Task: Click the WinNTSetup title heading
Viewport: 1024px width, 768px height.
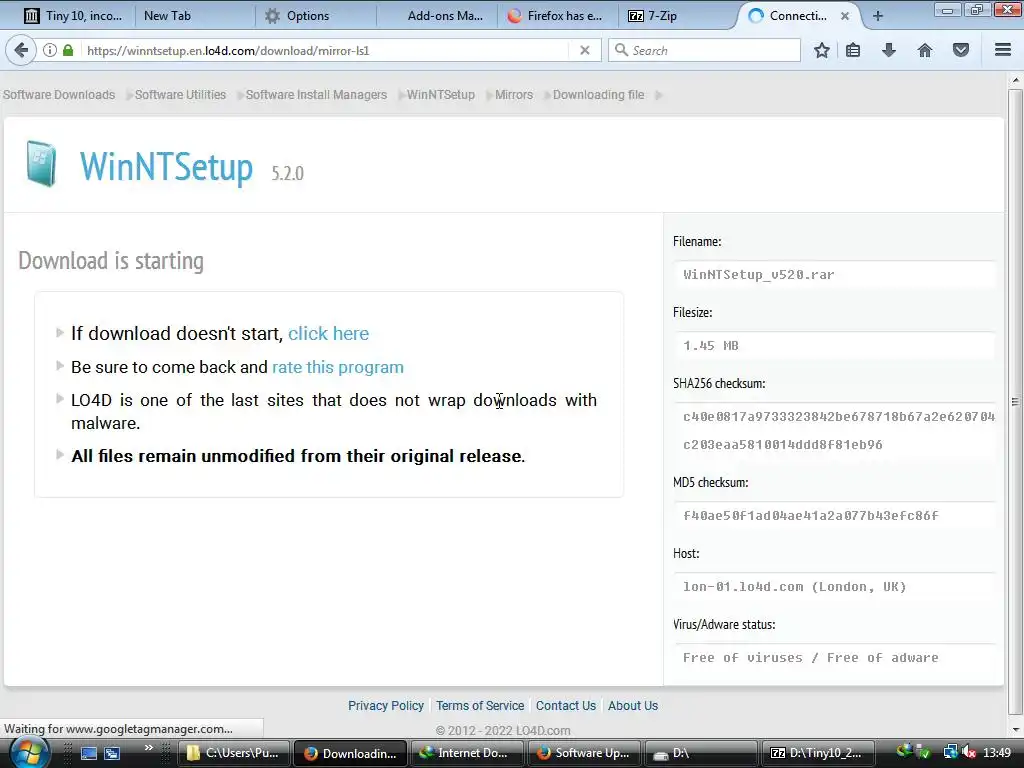Action: click(x=167, y=167)
